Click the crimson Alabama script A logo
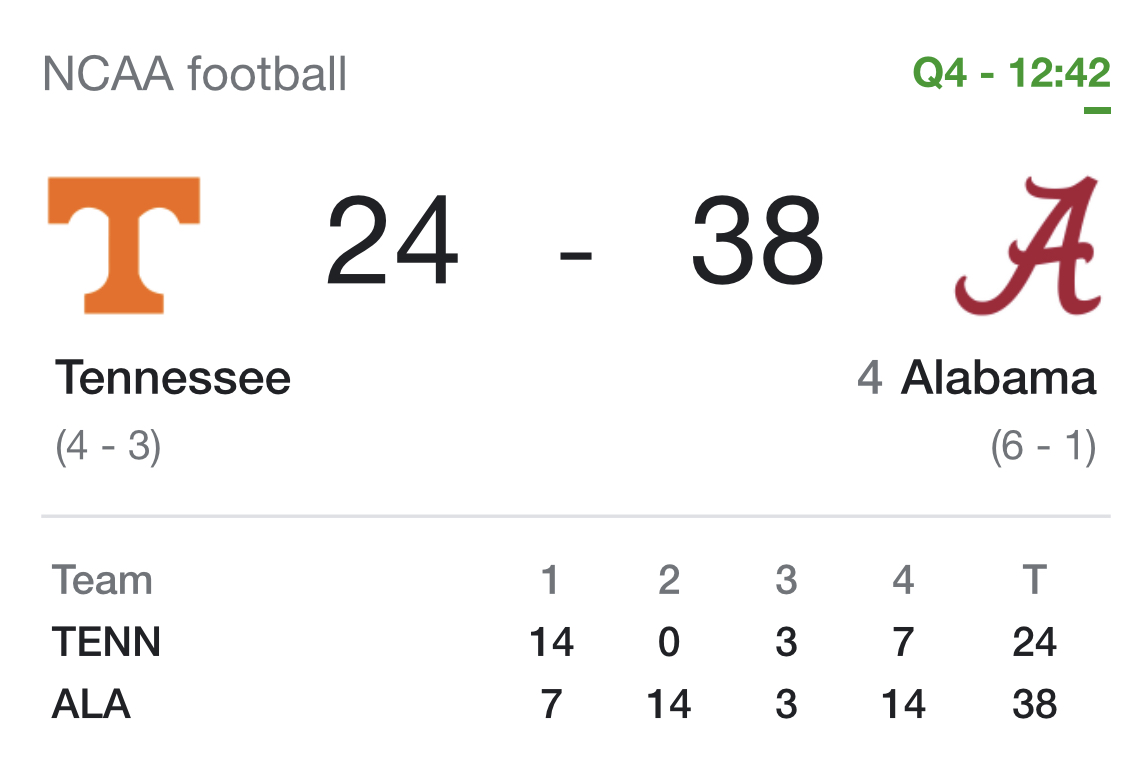 pyautogui.click(x=1028, y=245)
